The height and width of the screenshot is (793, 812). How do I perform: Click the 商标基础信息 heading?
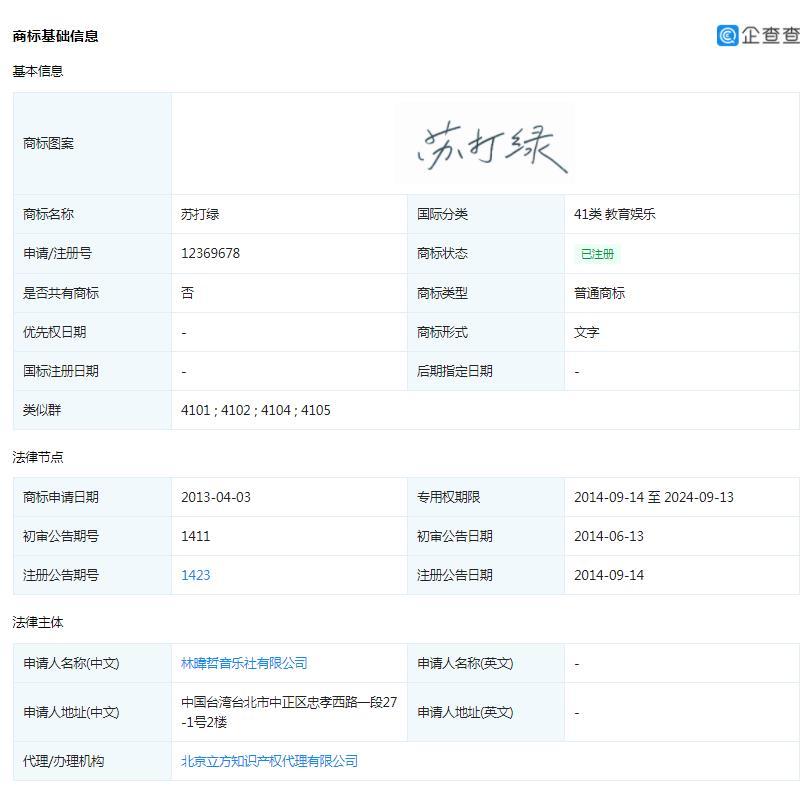(x=55, y=36)
